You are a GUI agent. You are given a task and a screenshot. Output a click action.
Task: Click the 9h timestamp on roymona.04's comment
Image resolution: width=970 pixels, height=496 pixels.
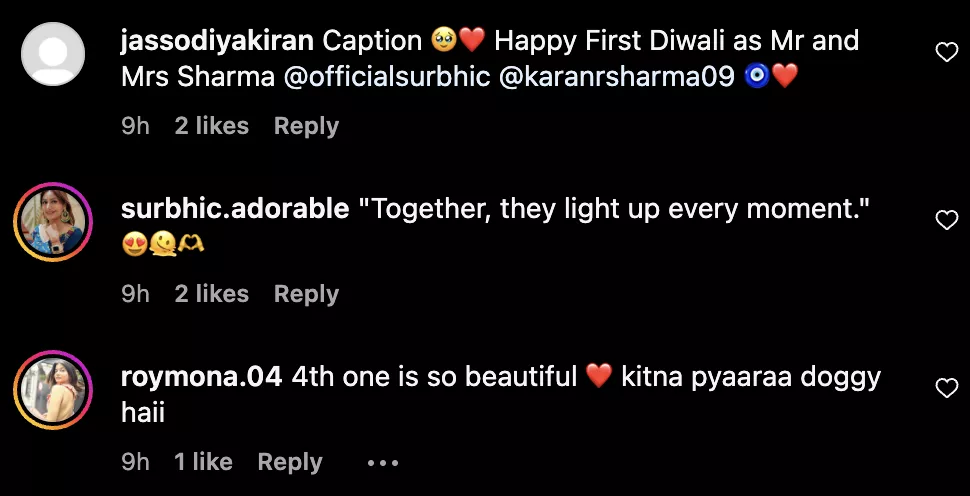pos(135,462)
